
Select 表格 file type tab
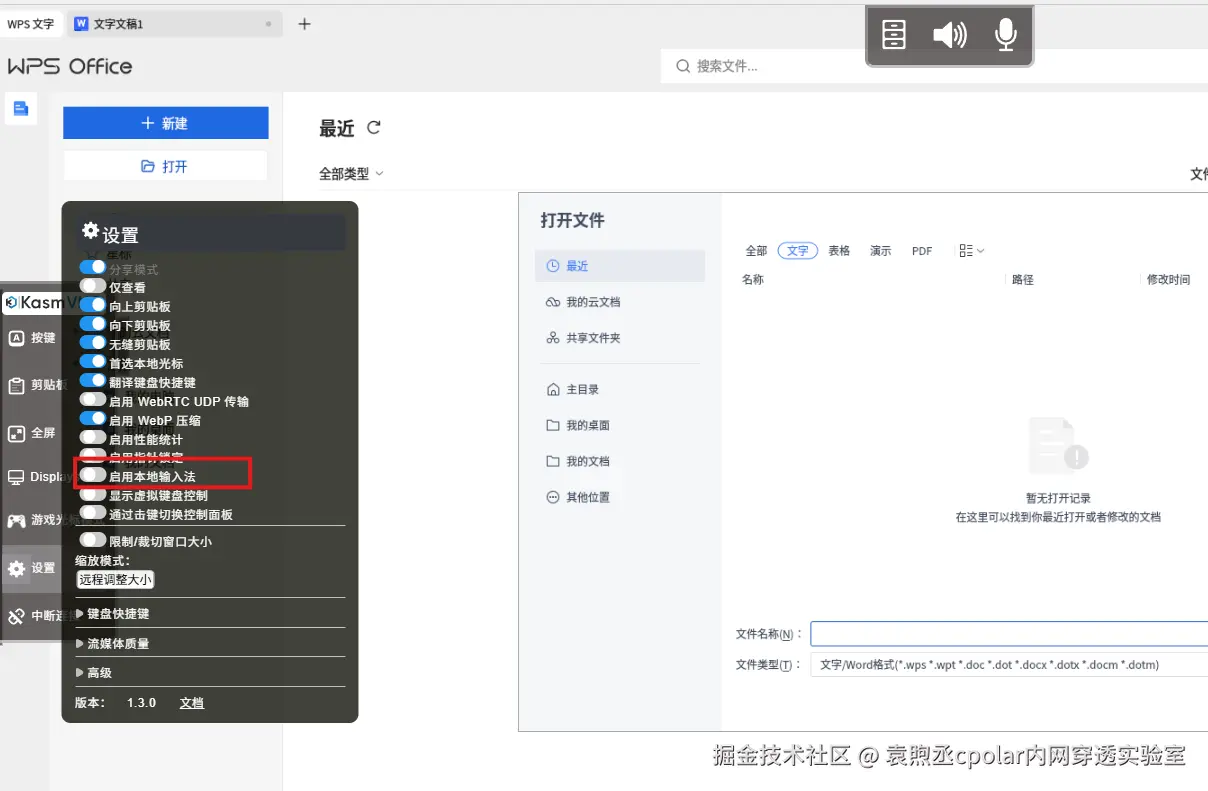(839, 251)
